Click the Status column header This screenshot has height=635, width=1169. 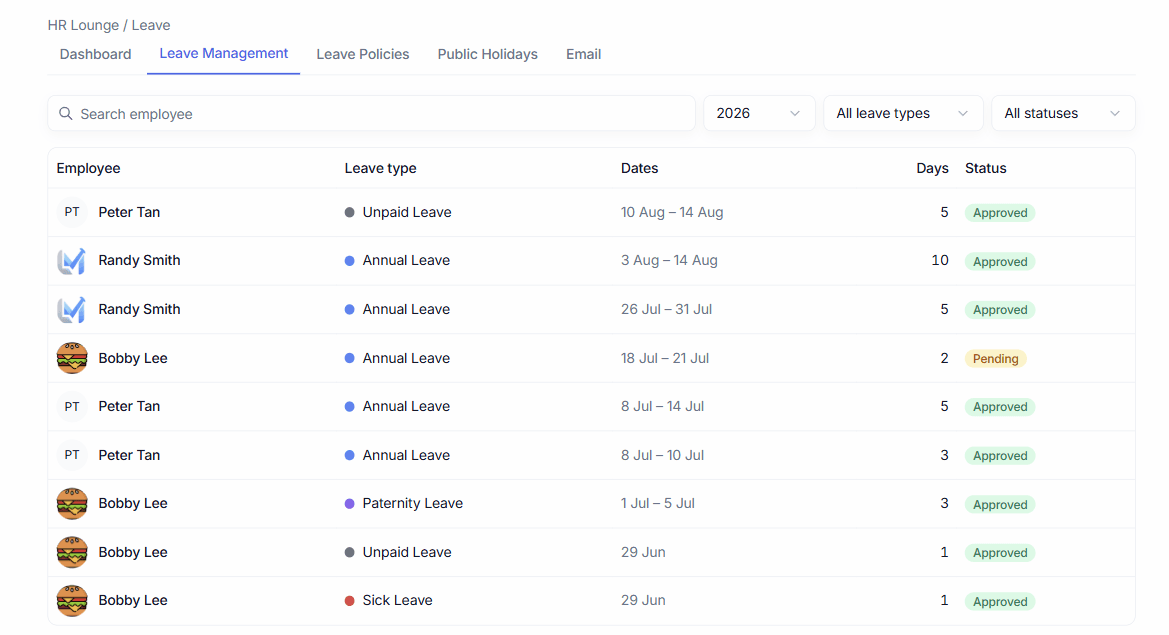(986, 168)
